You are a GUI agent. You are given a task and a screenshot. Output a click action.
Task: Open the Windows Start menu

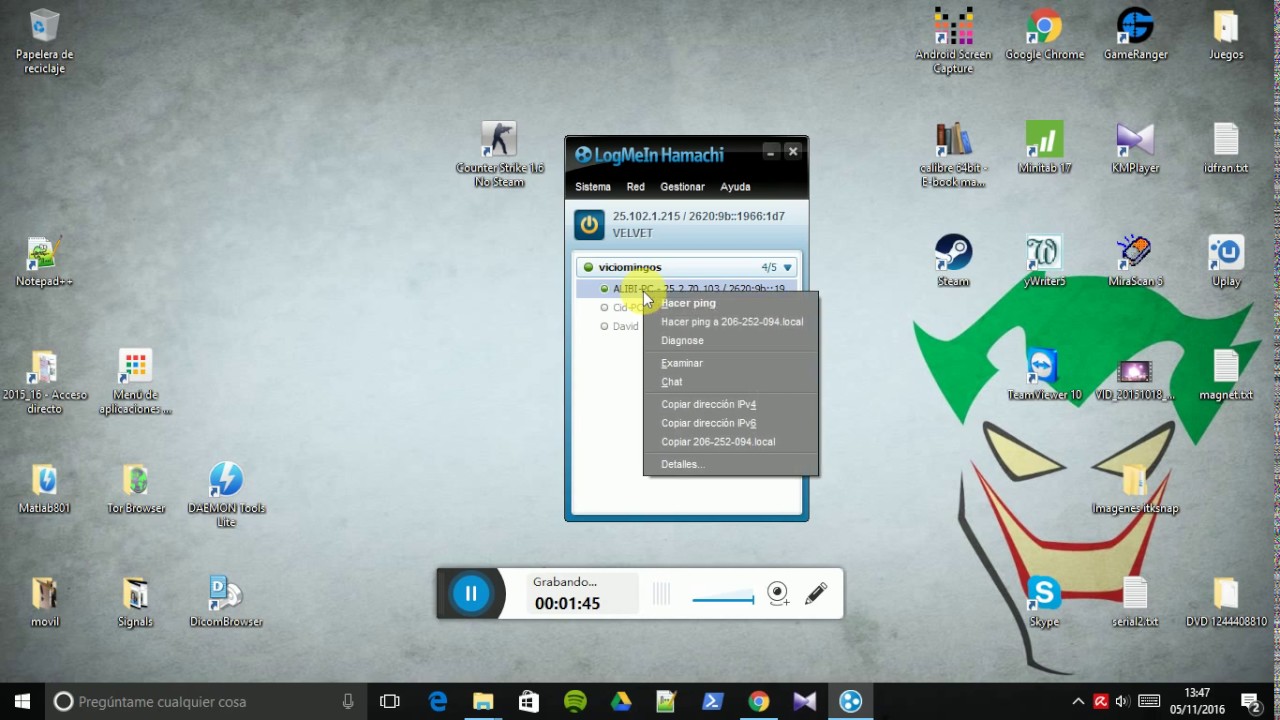pos(22,702)
